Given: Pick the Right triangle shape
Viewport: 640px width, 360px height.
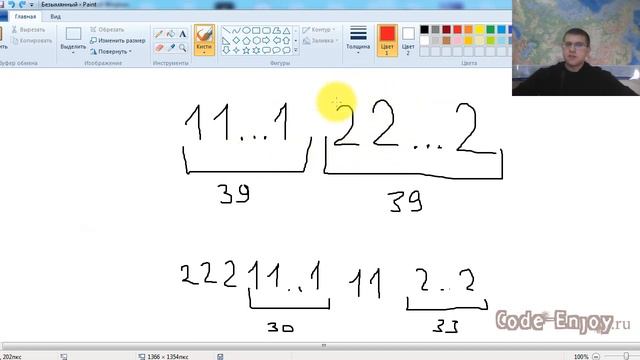Looking at the screenshot, I should point(226,40).
